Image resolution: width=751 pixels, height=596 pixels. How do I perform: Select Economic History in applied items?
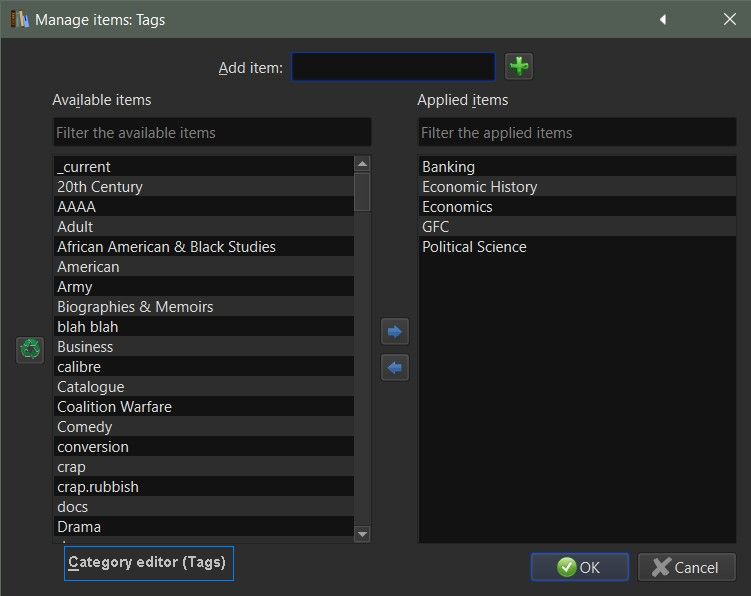577,186
